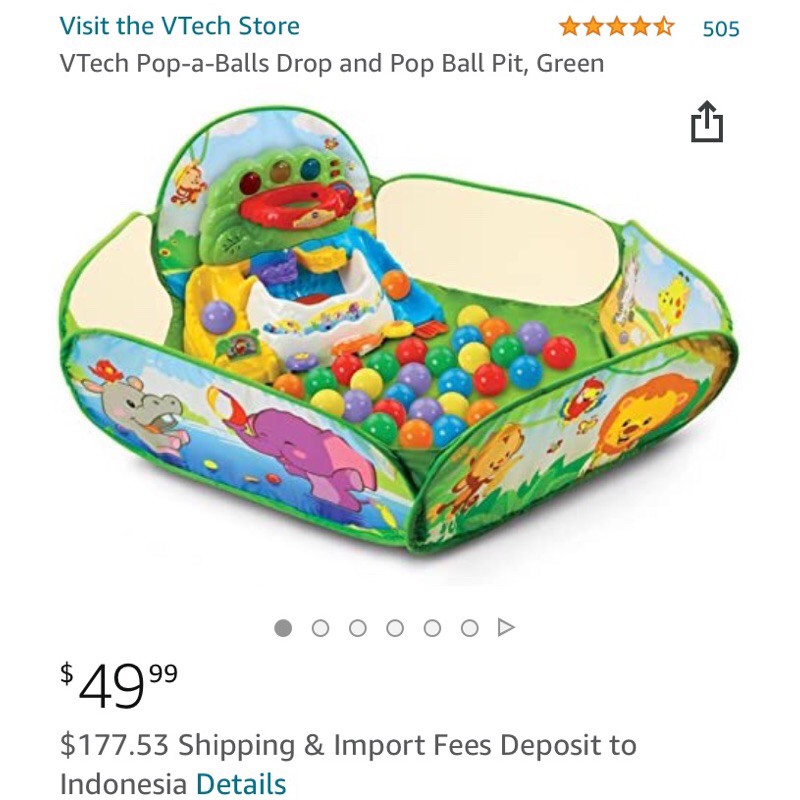Tap the $177.53 shipping fee amount
The height and width of the screenshot is (800, 800).
tap(113, 745)
